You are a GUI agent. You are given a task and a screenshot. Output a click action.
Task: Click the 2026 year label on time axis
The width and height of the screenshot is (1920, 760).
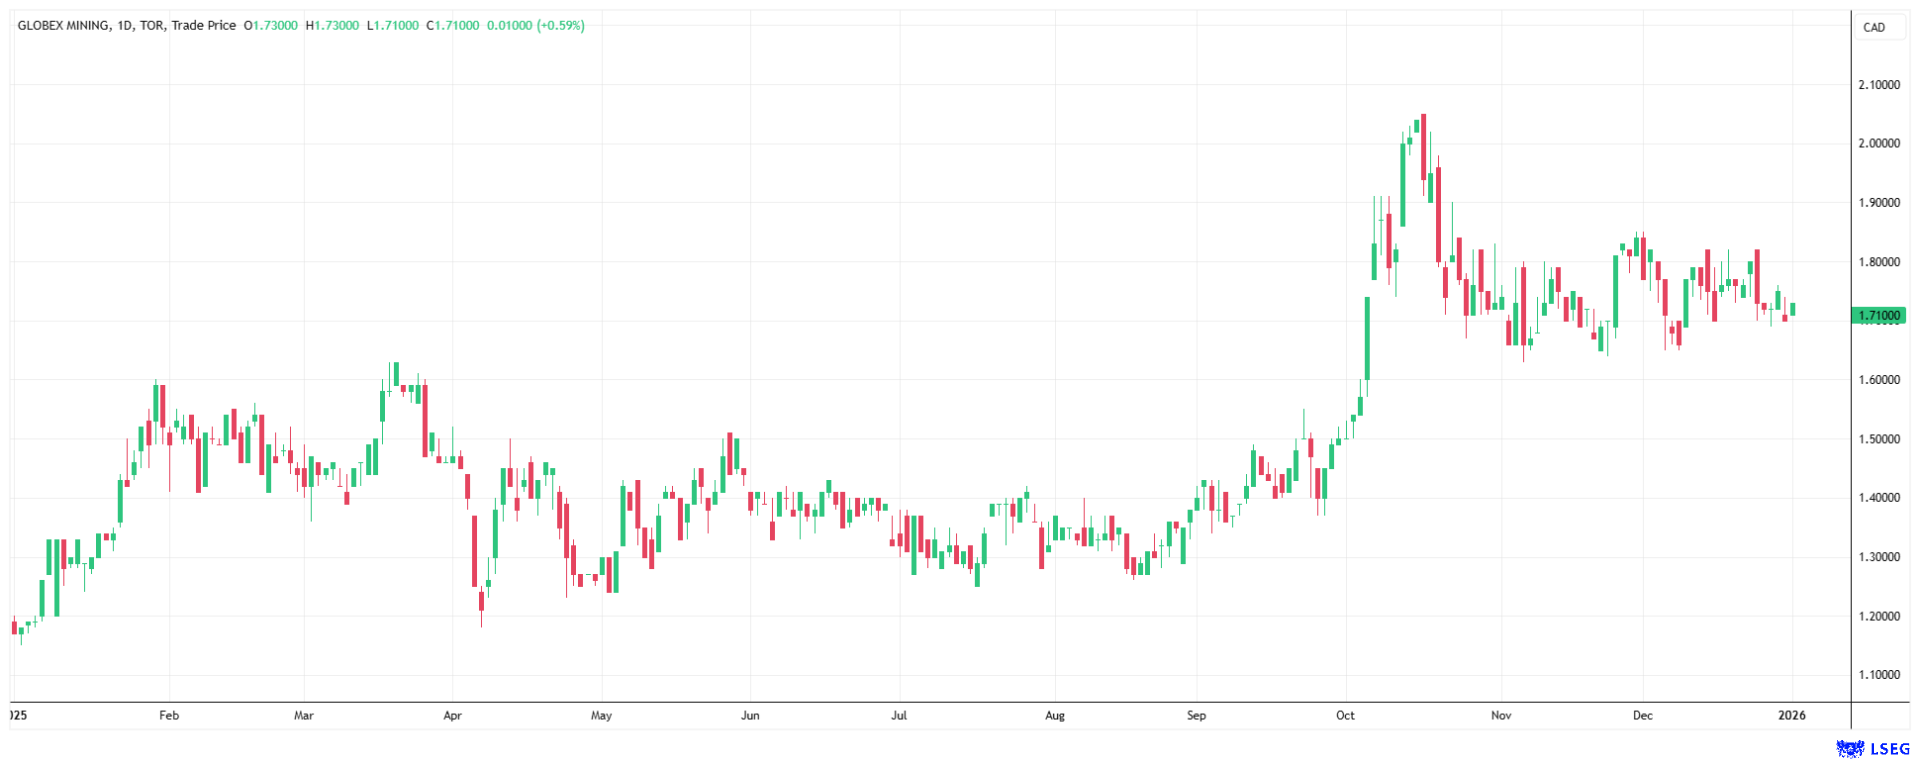pos(1792,715)
